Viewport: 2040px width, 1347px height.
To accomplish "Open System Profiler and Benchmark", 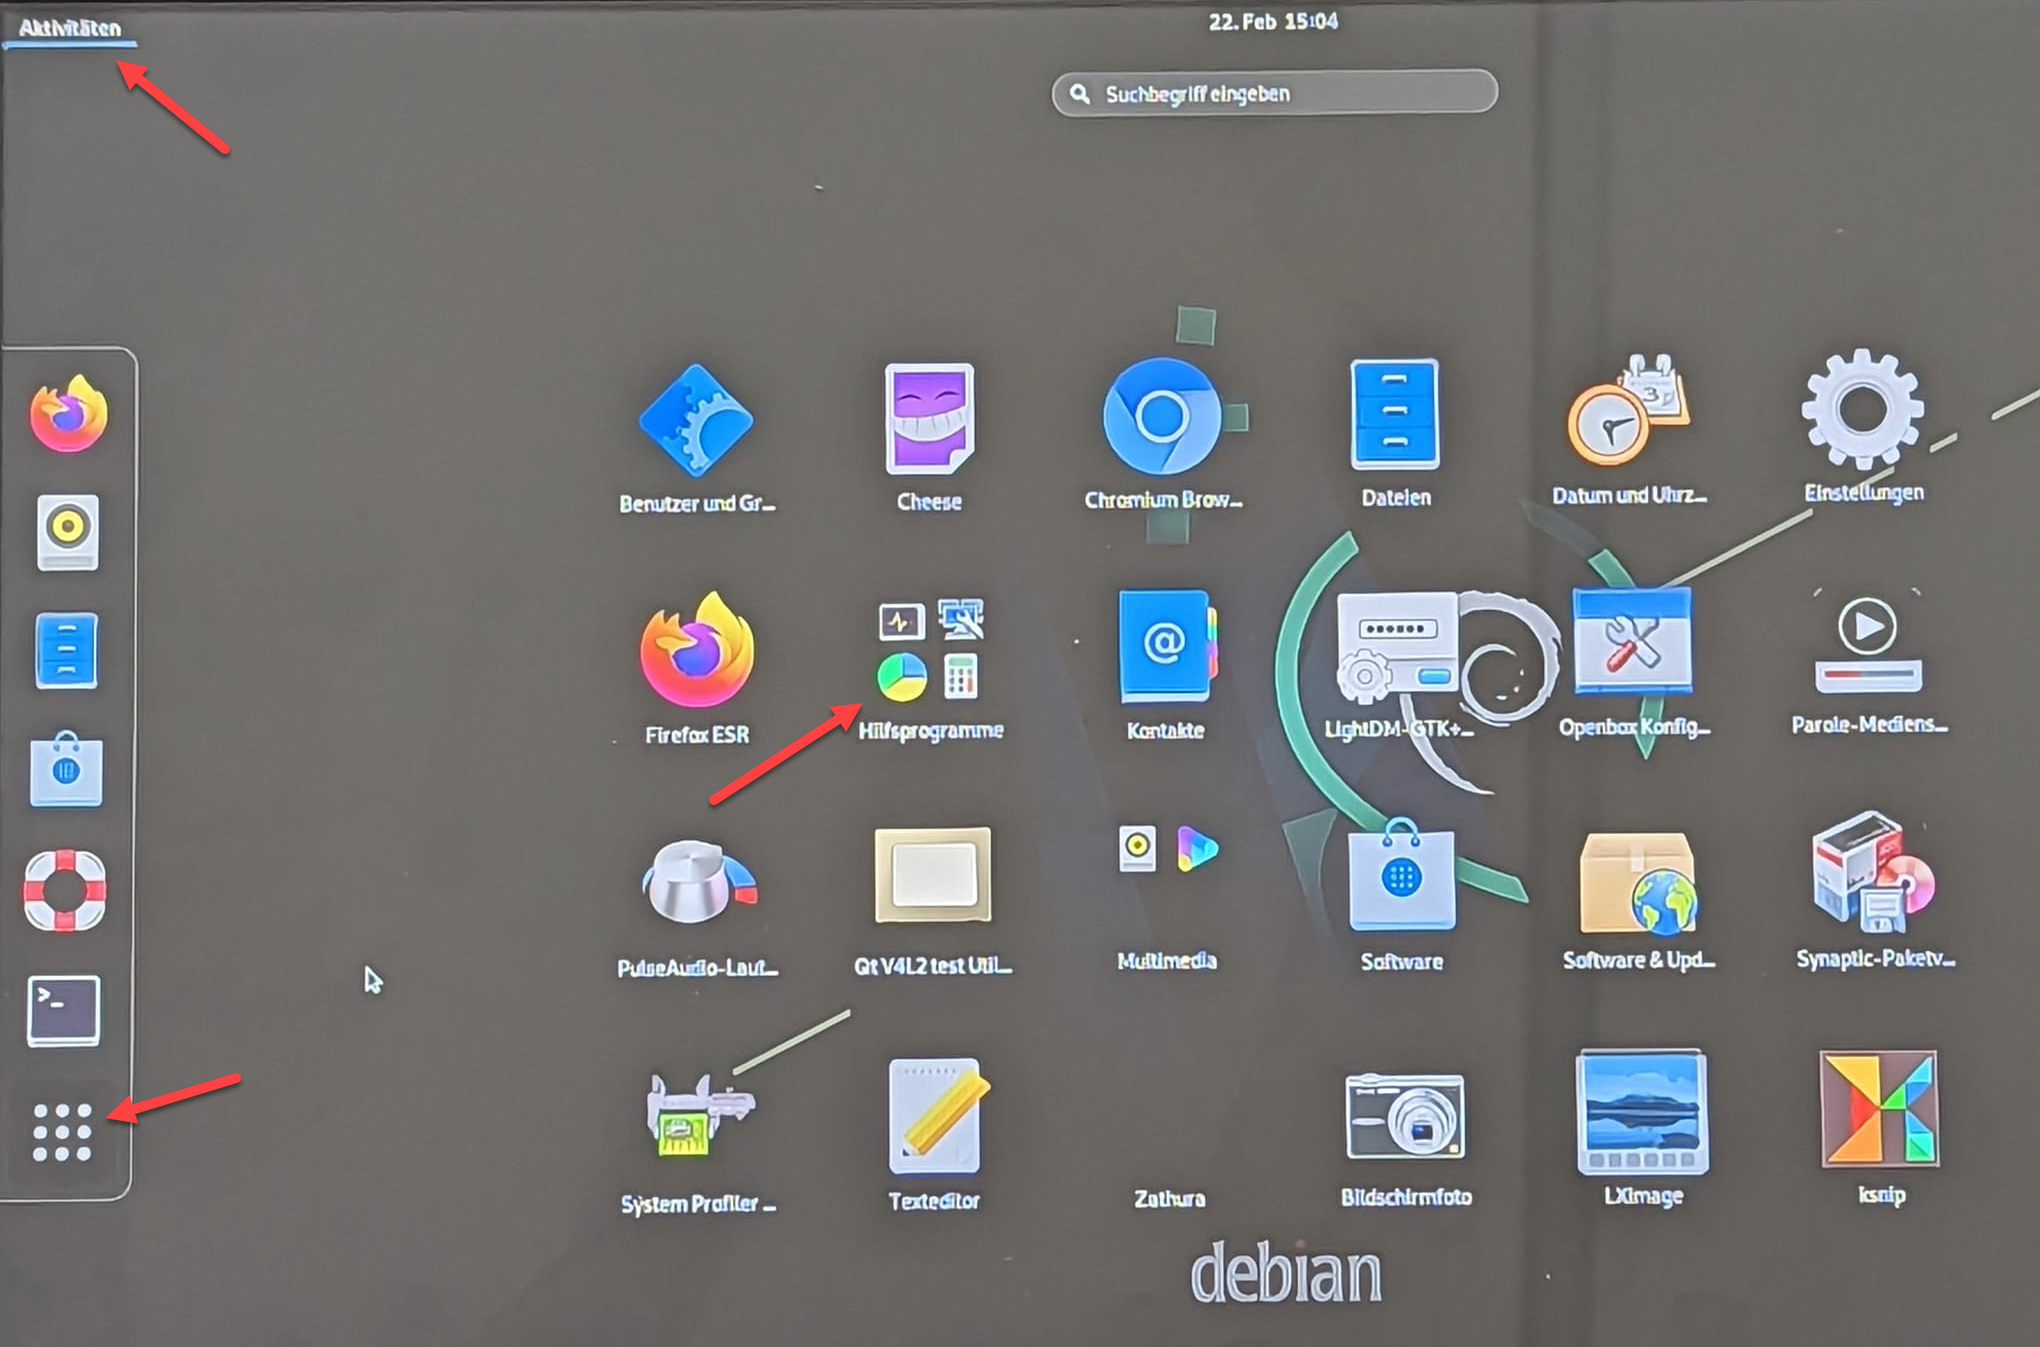I will point(697,1143).
